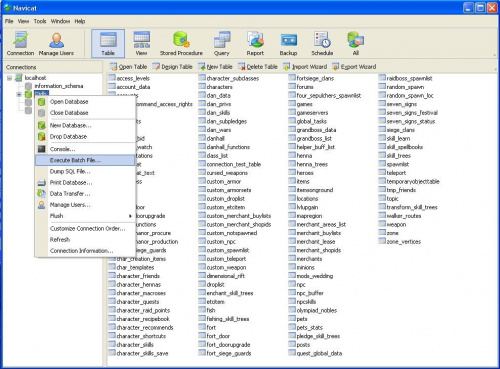This screenshot has height=369, width=500.
Task: Click Refresh in context menu
Action: point(85,239)
